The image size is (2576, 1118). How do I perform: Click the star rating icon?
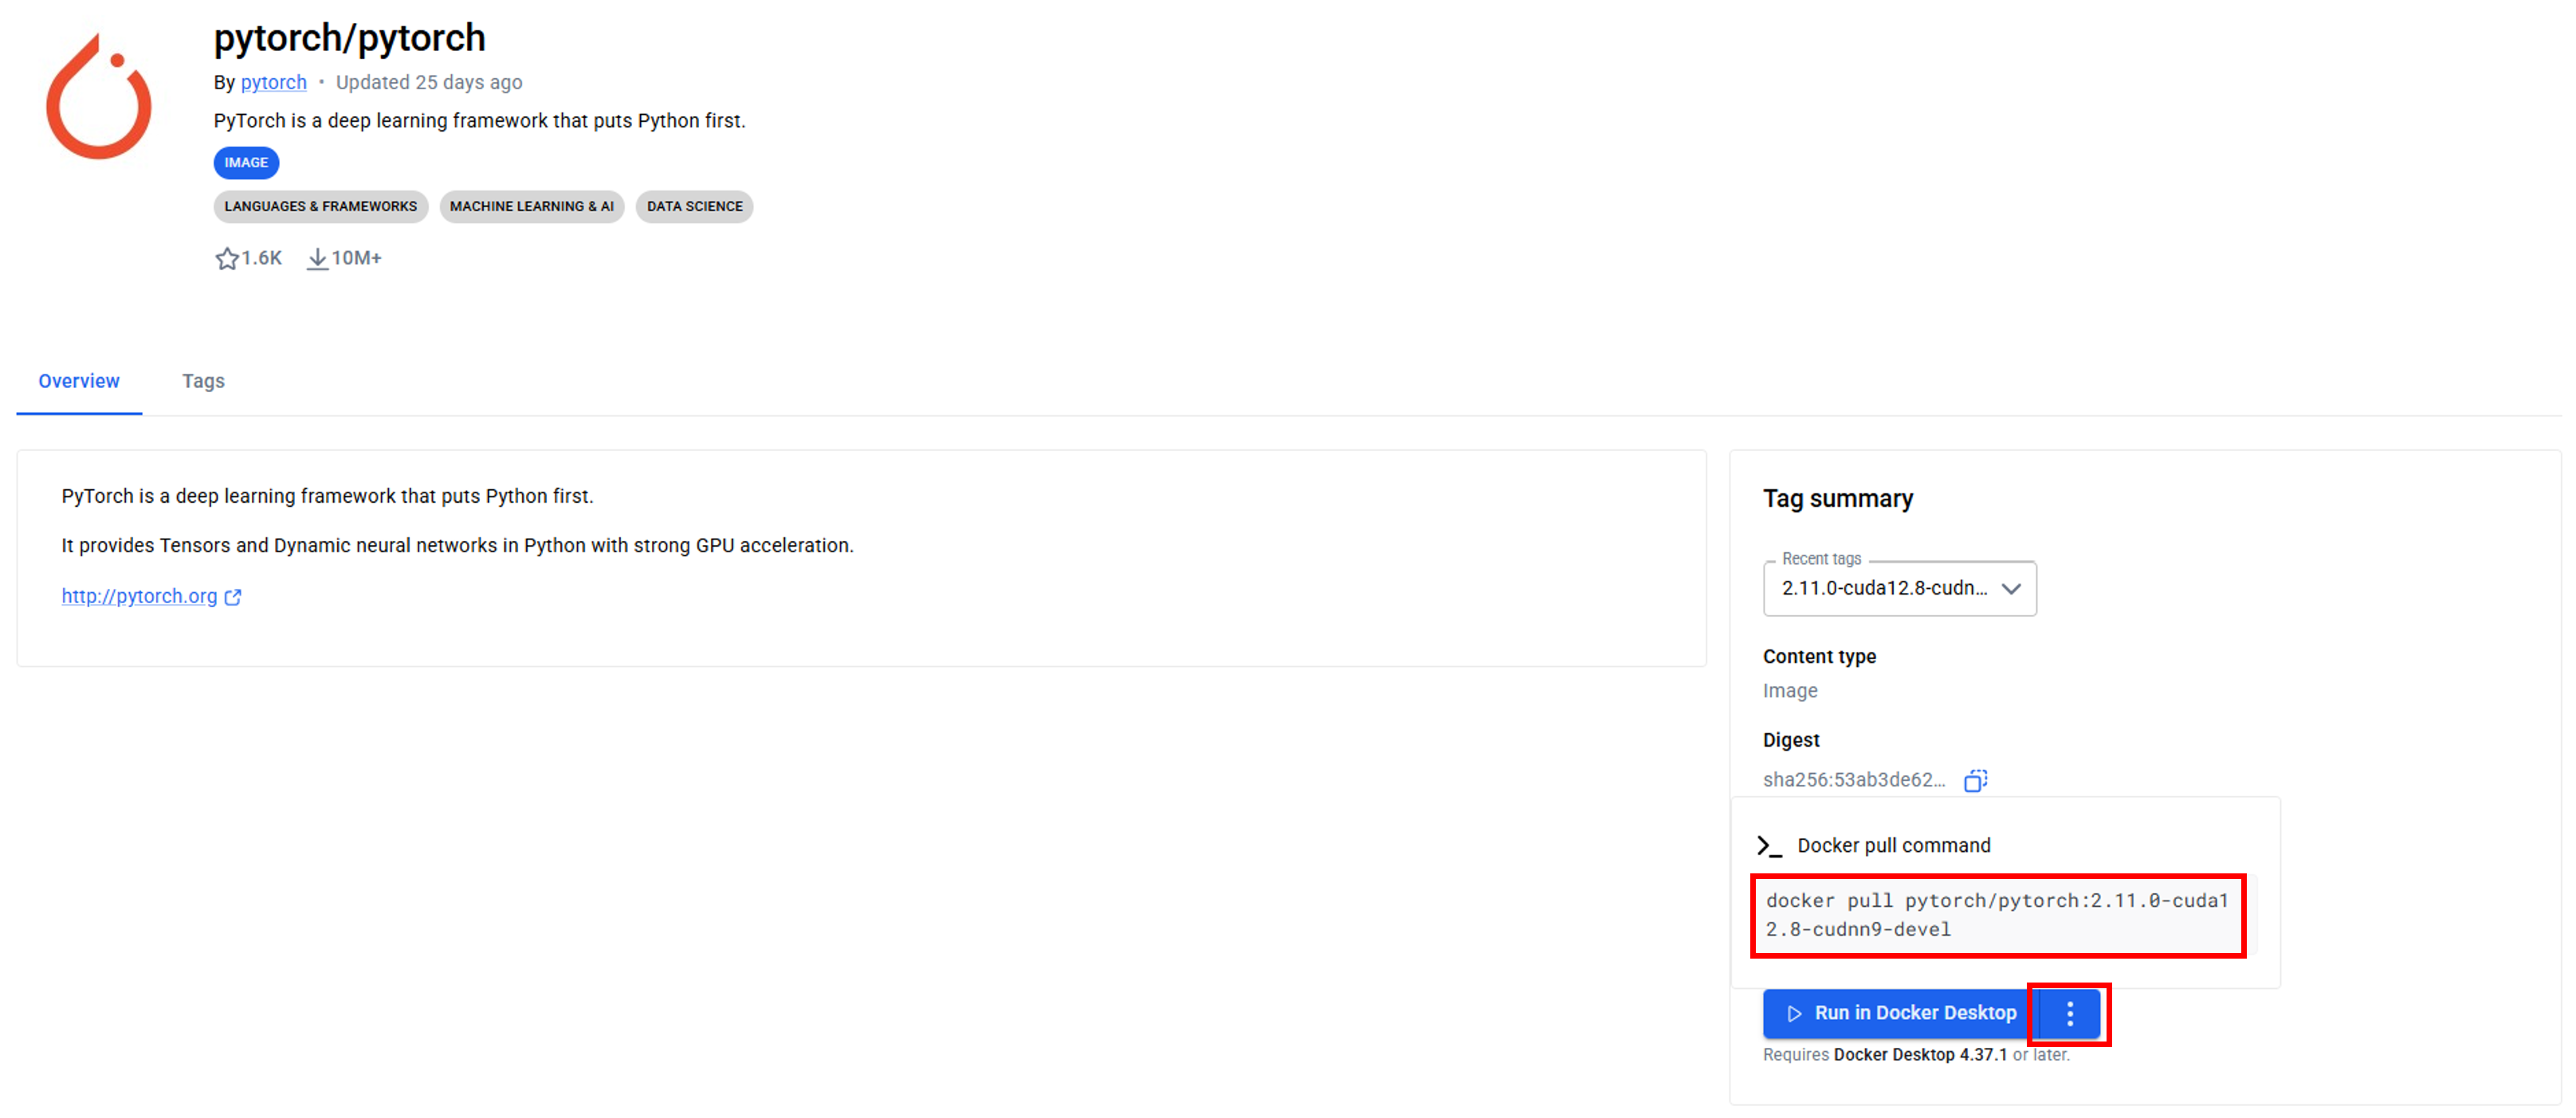227,259
